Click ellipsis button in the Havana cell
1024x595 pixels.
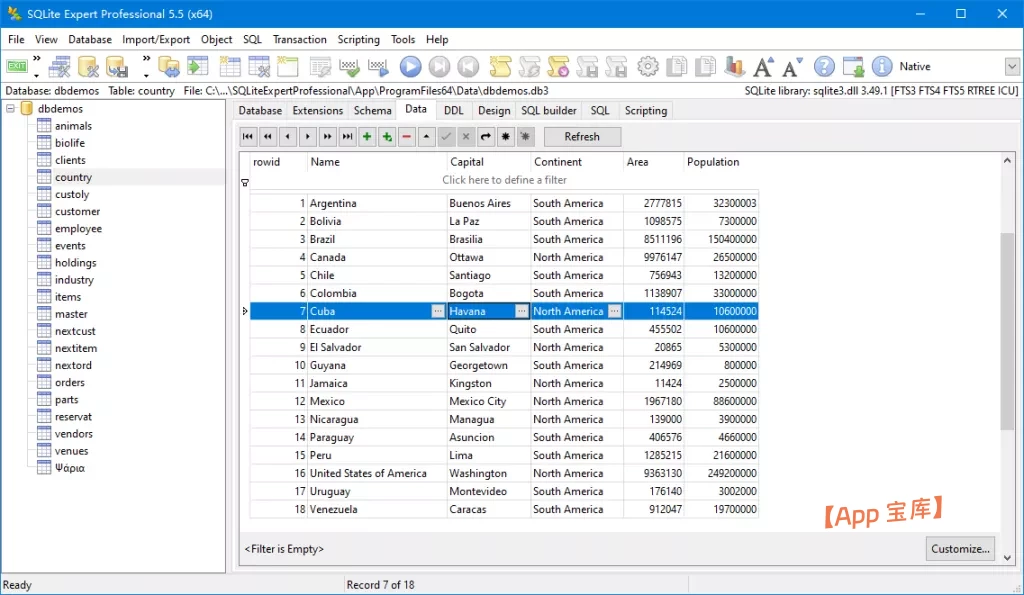[521, 311]
